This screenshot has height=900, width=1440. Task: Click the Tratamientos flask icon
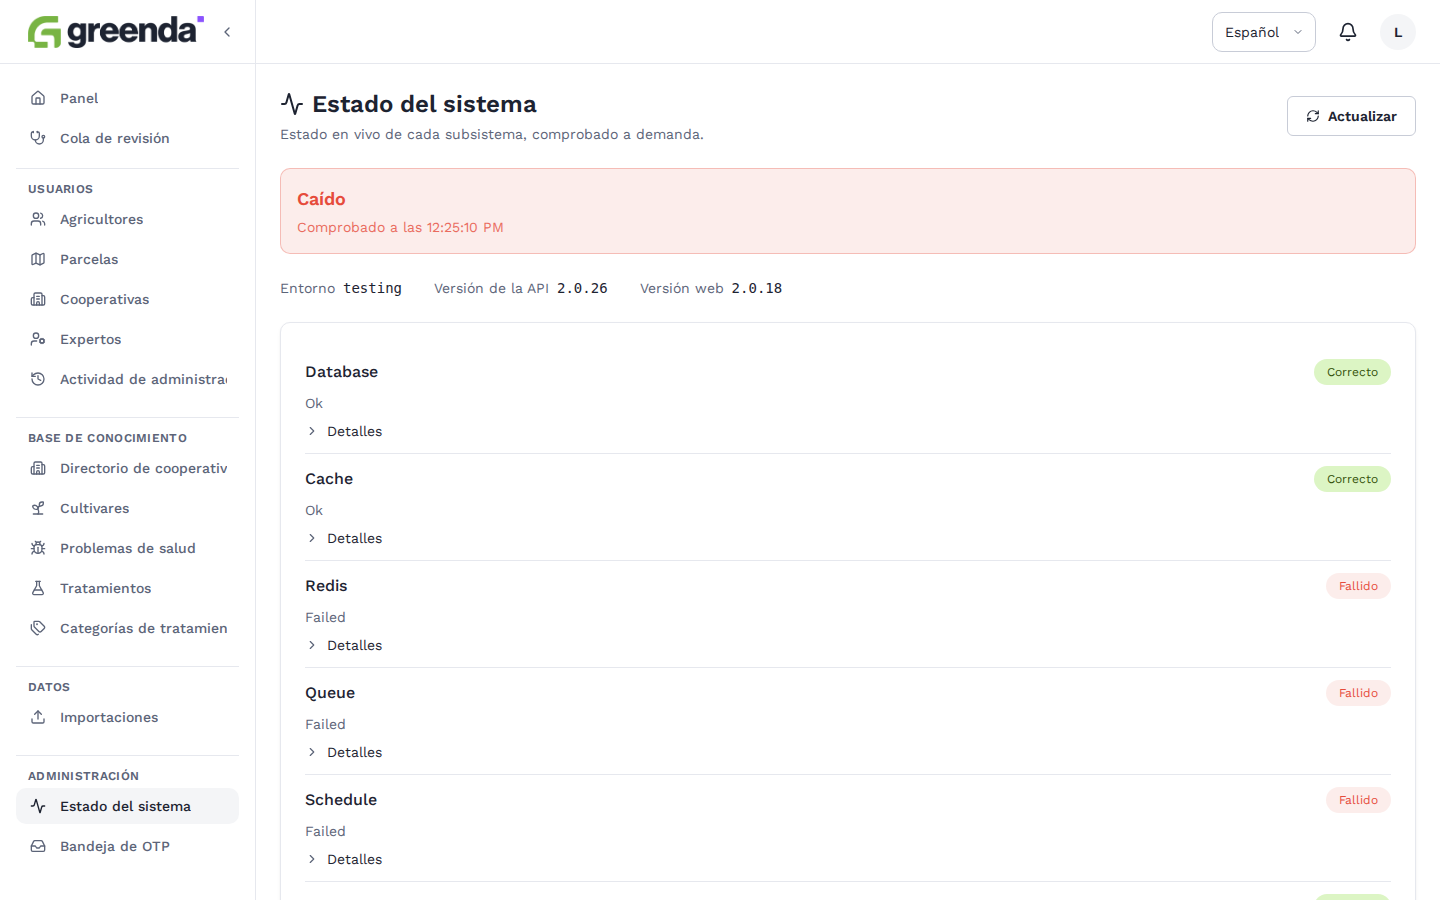point(38,588)
